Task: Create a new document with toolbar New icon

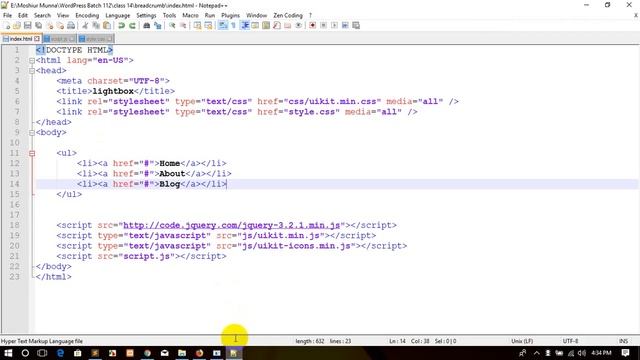Action: [7, 25]
